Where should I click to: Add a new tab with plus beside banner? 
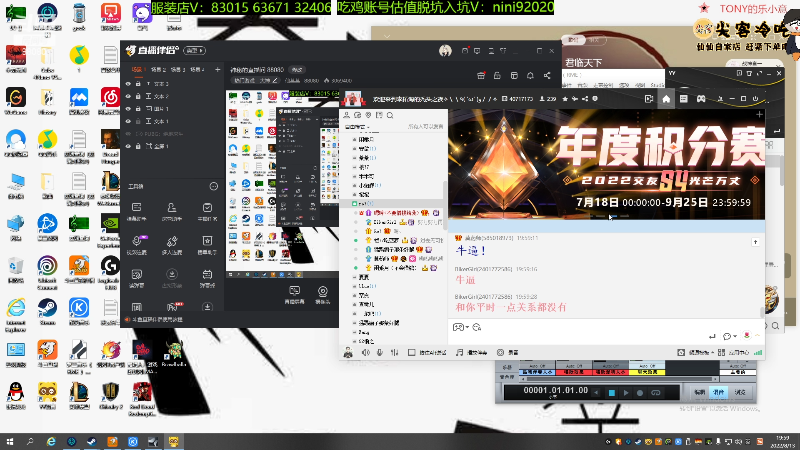(x=759, y=115)
